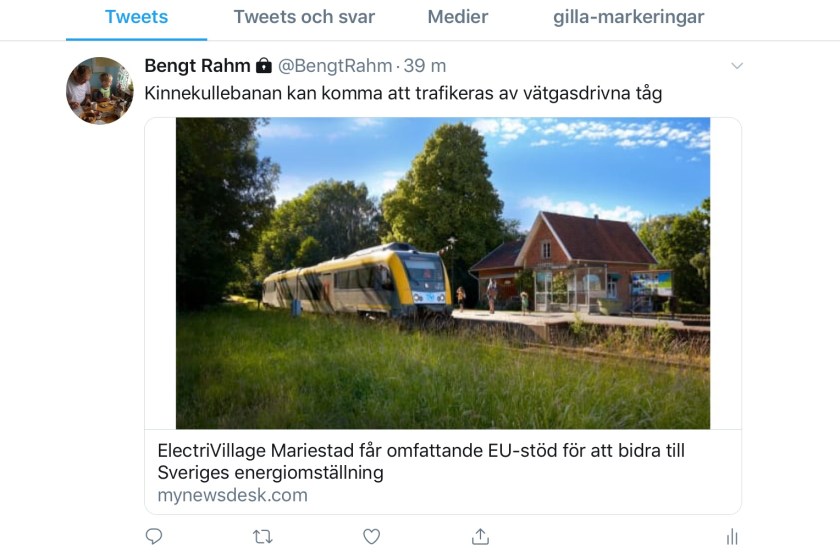Share the tweet via the share icon
Viewport: 840px width, 554px height.
(x=480, y=537)
